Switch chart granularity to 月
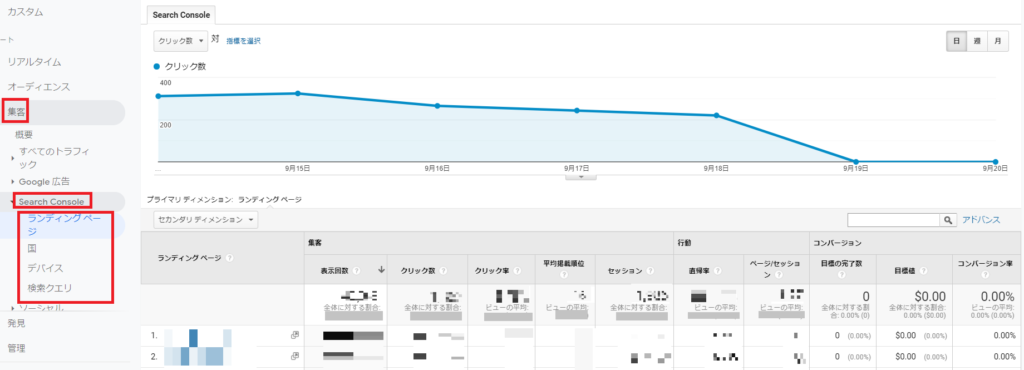1024x370 pixels. 997,40
